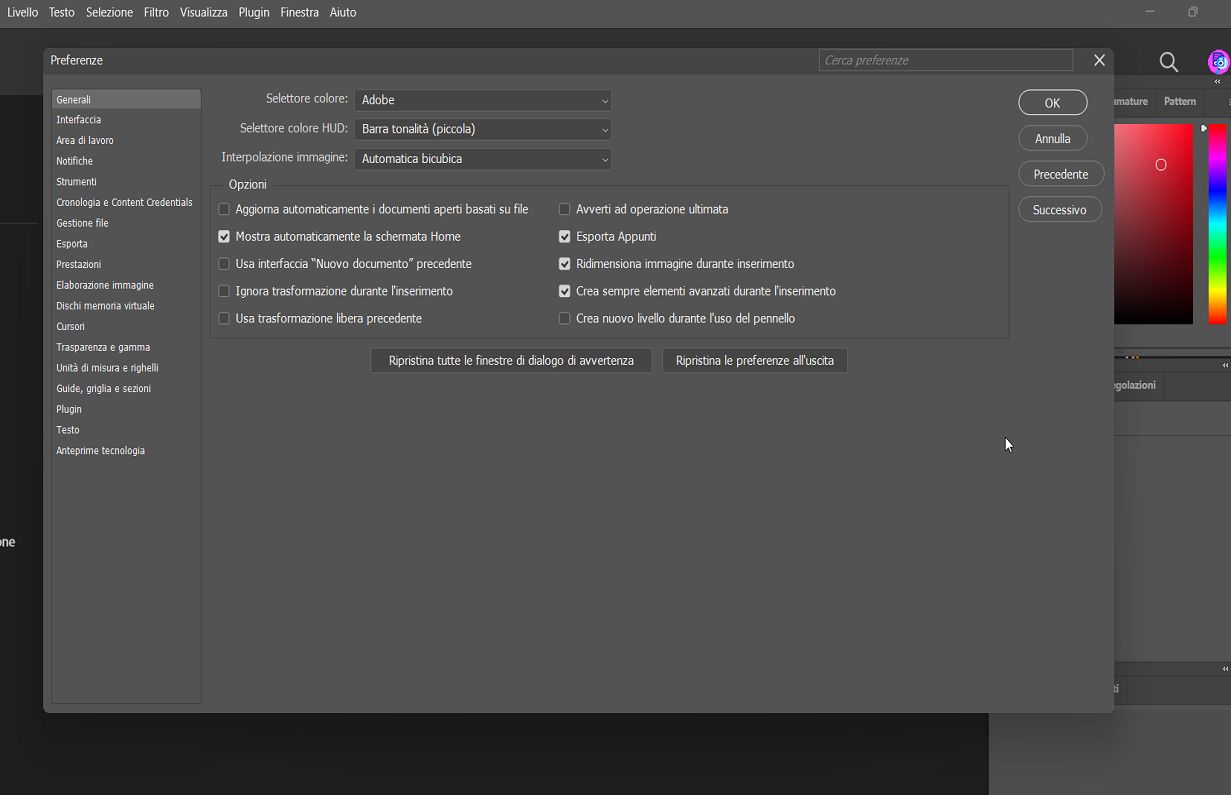Image resolution: width=1231 pixels, height=795 pixels.
Task: Click Ripristina le preferenze all'uscita
Action: click(x=755, y=360)
